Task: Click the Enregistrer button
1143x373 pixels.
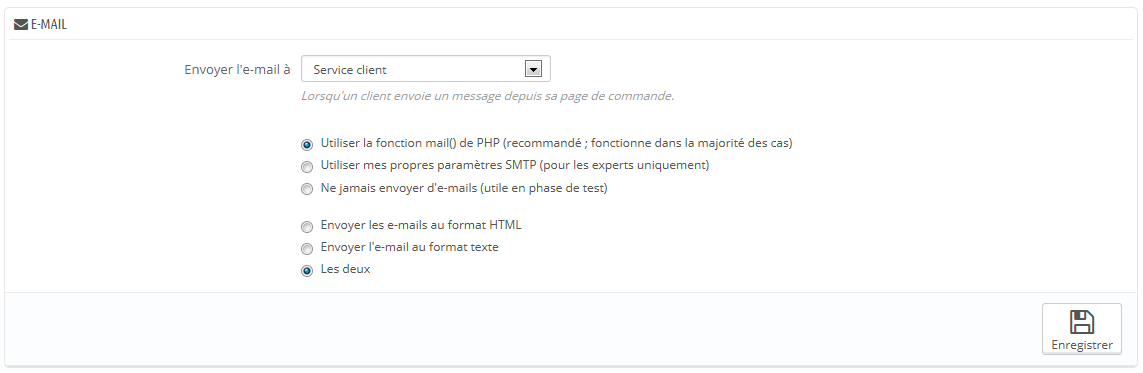Action: click(1082, 329)
